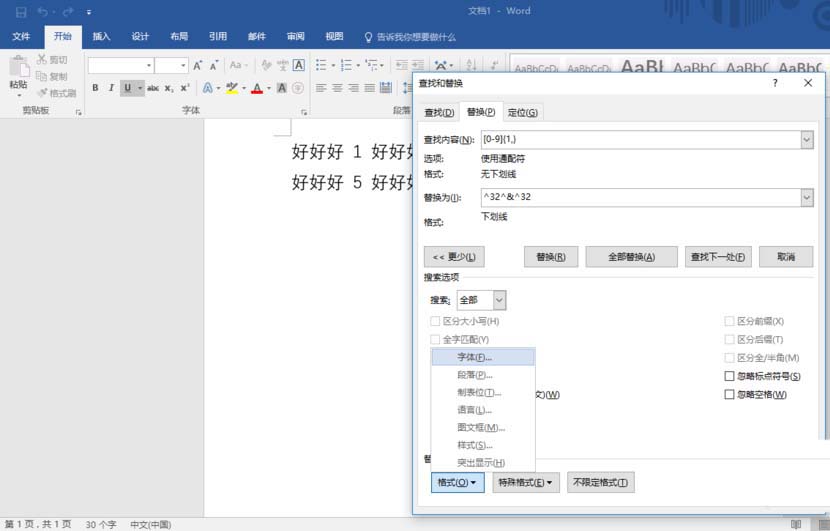
Task: Enable 忽略标点符号 checkbox
Action: tap(729, 376)
